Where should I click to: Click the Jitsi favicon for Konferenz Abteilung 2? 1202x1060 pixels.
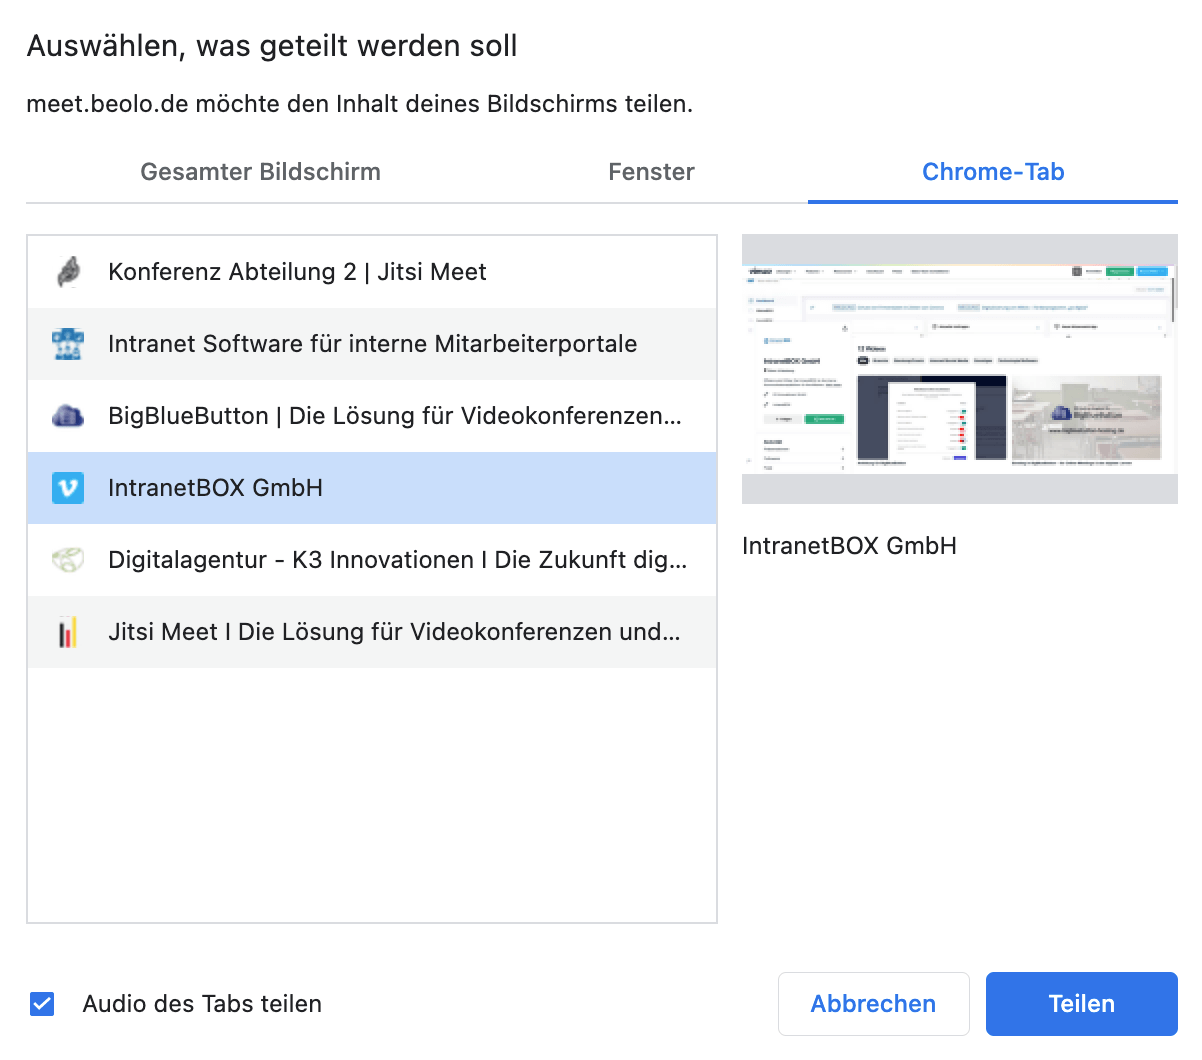[68, 272]
